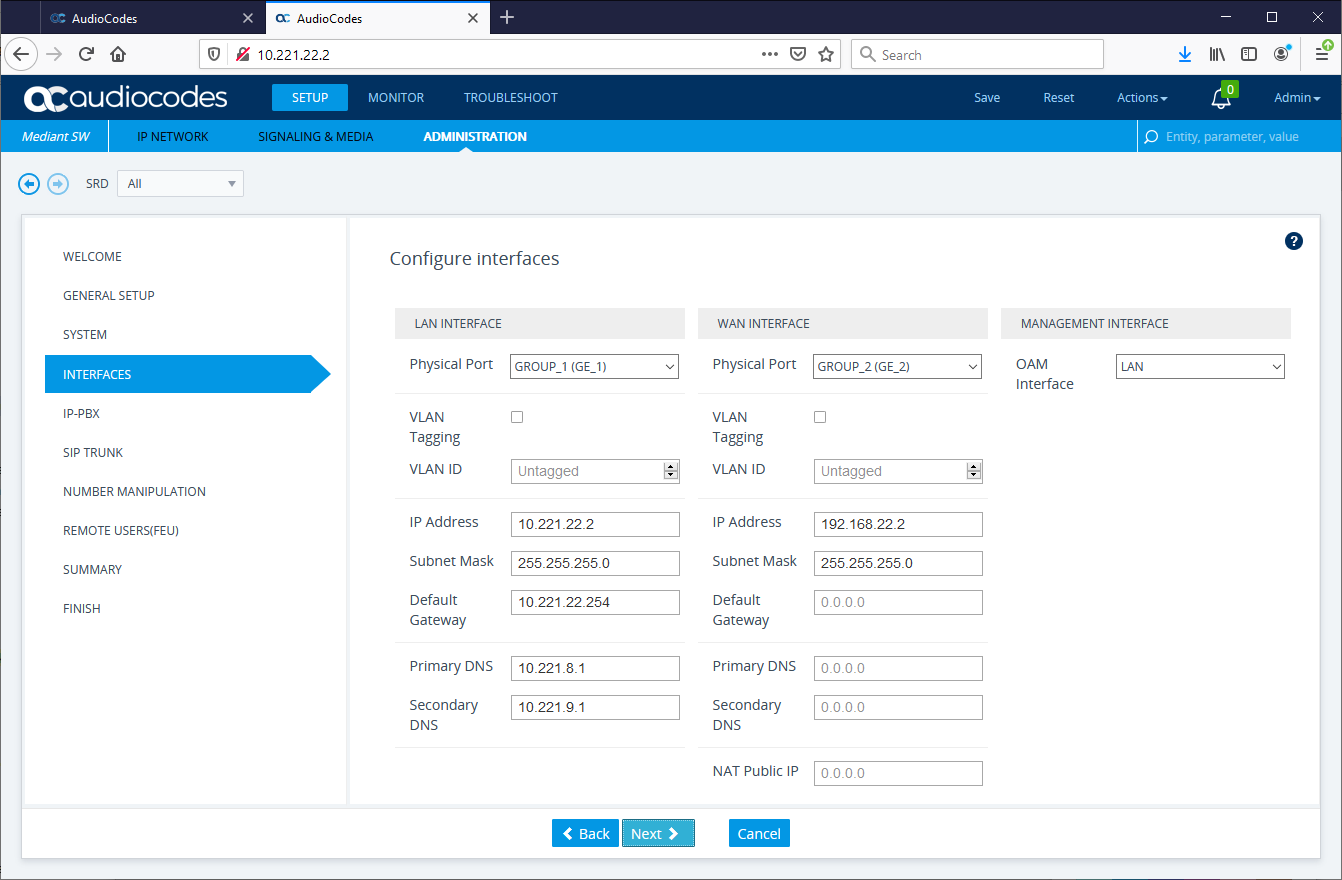Image resolution: width=1342 pixels, height=880 pixels.
Task: Enable VLAN Tagging for WAN interface
Action: pos(820,417)
